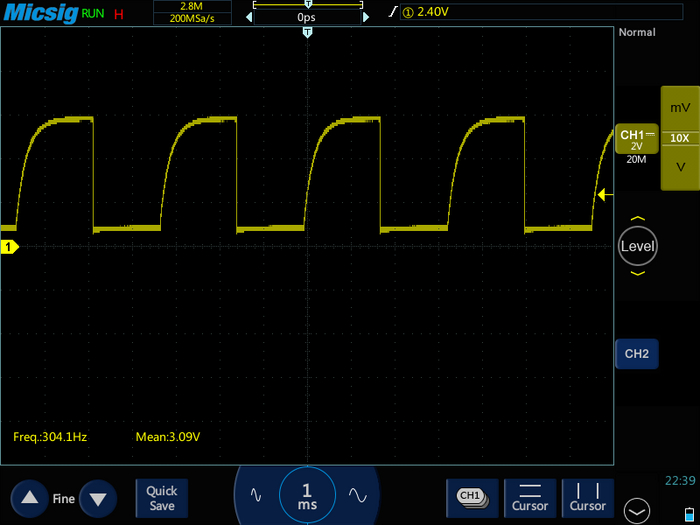Viewport: 700px width, 525px height.
Task: Tap the fine adjust down arrow
Action: pyautogui.click(x=97, y=498)
